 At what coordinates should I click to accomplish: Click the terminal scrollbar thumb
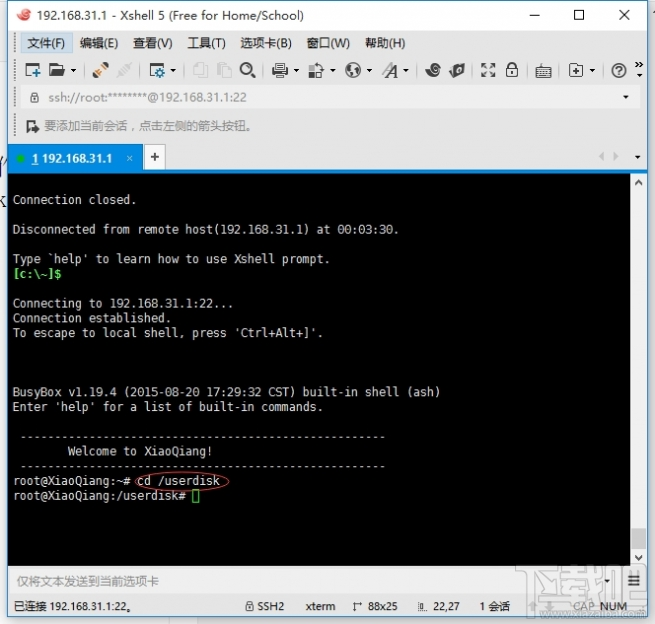(x=638, y=539)
